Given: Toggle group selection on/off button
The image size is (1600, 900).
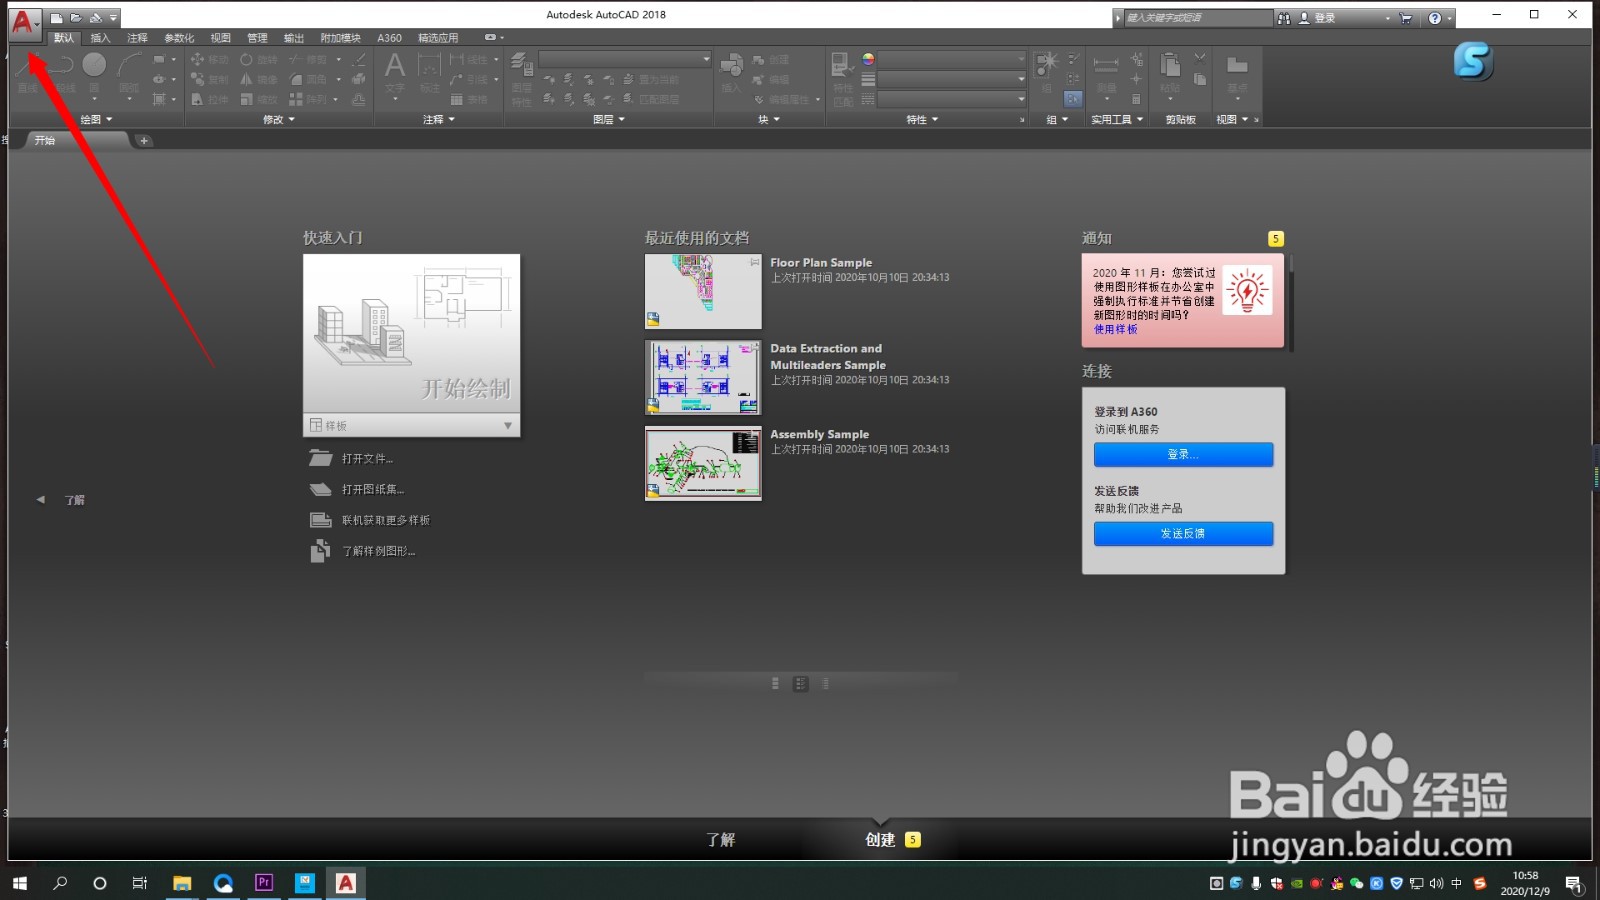Looking at the screenshot, I should coord(1073,99).
